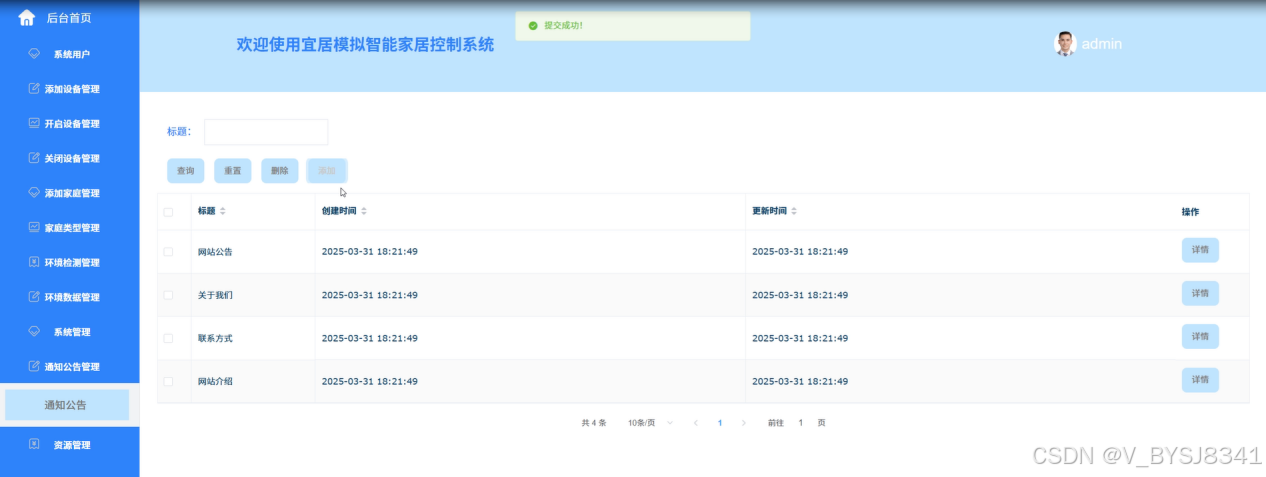This screenshot has height=477, width=1266.
Task: Expand the 添加家庭管理 sidebar menu
Action: pyautogui.click(x=70, y=193)
